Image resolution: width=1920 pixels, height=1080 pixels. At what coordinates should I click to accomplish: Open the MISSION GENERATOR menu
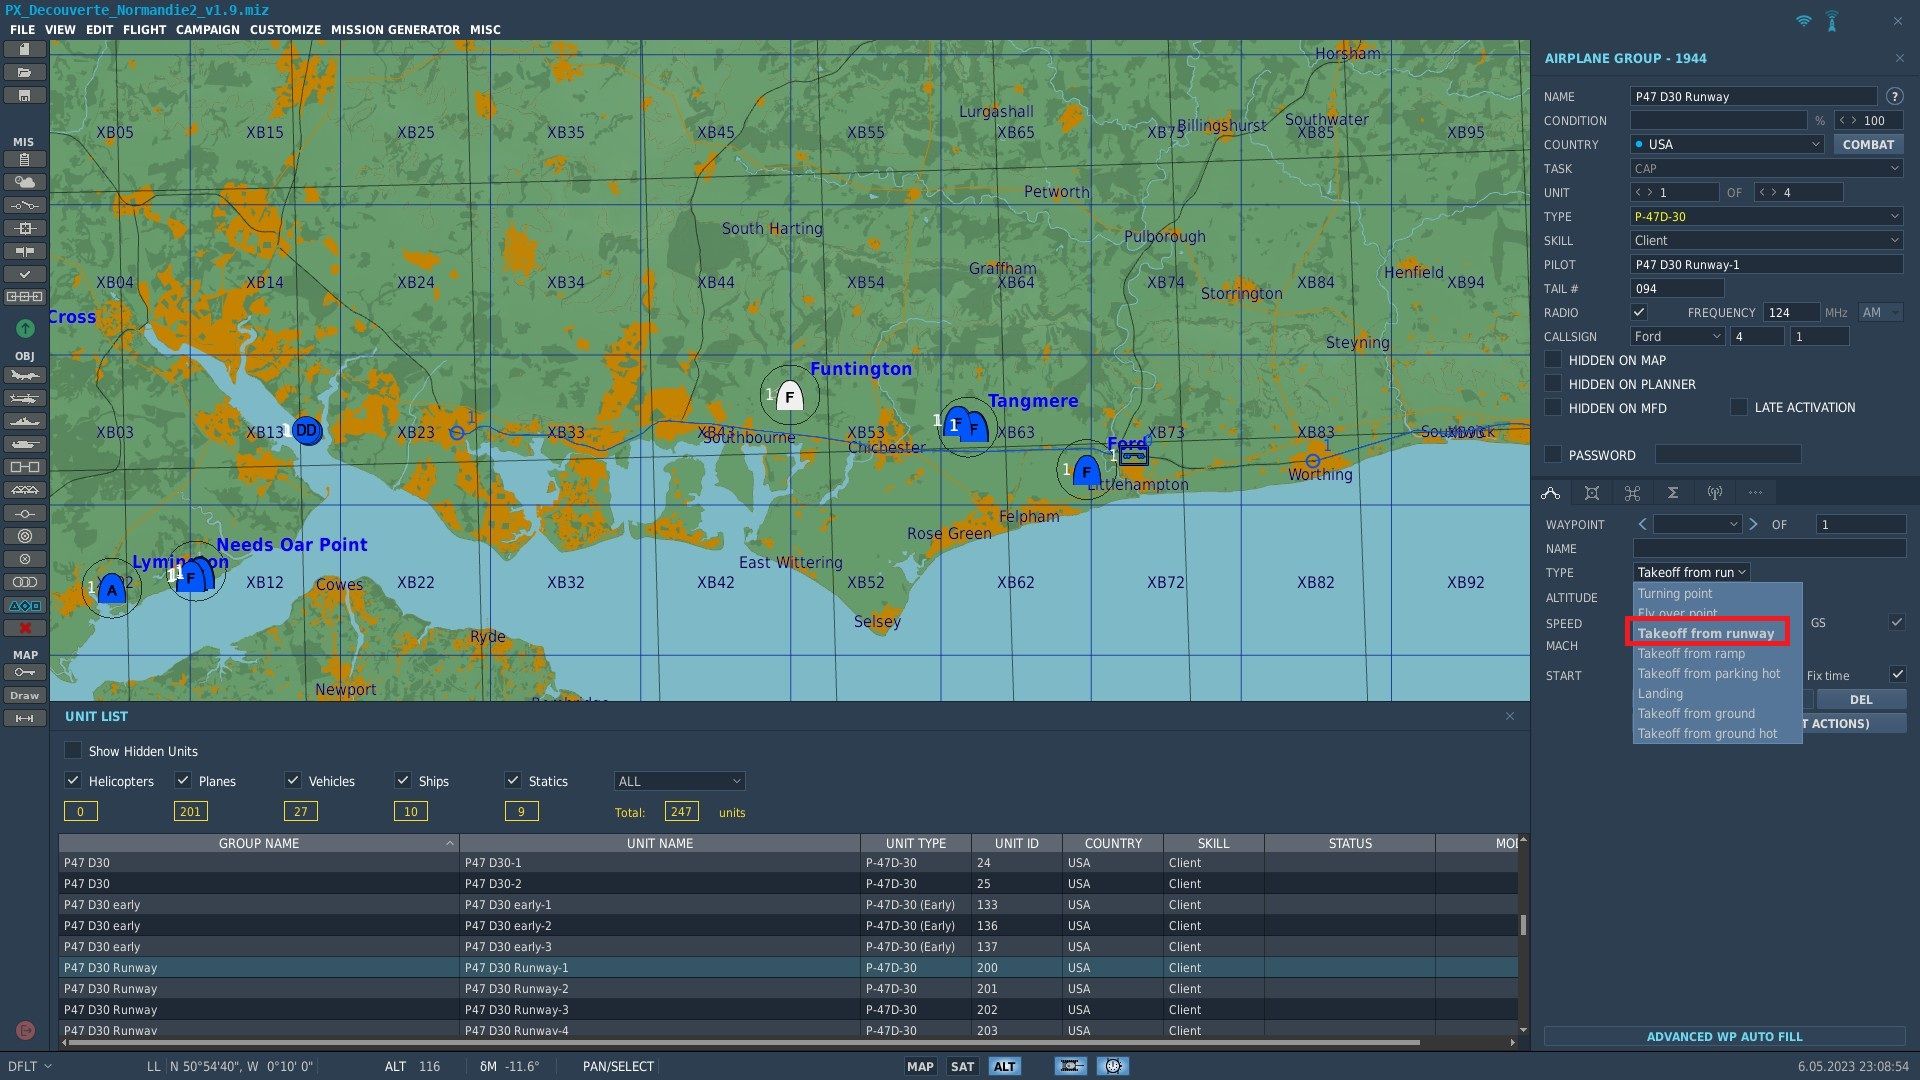(x=395, y=29)
